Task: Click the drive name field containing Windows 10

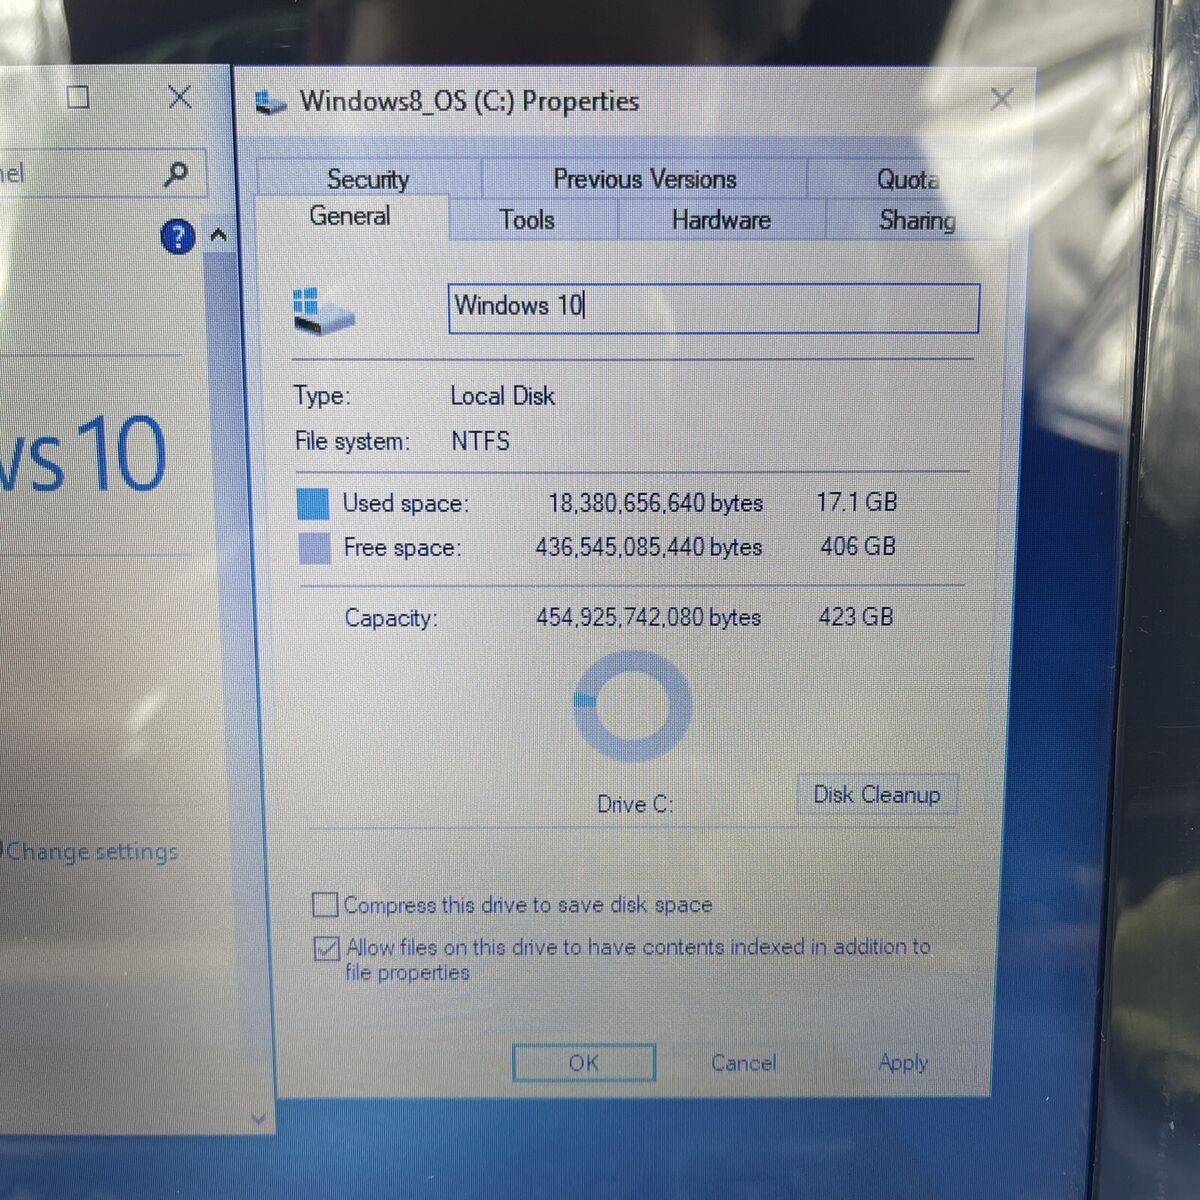Action: tap(714, 308)
